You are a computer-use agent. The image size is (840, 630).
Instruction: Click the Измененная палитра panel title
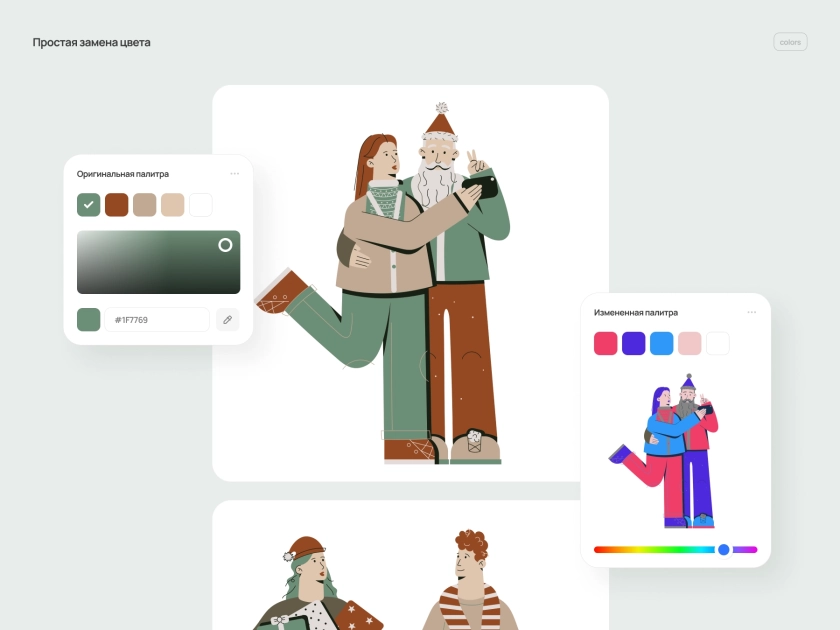[x=636, y=312]
